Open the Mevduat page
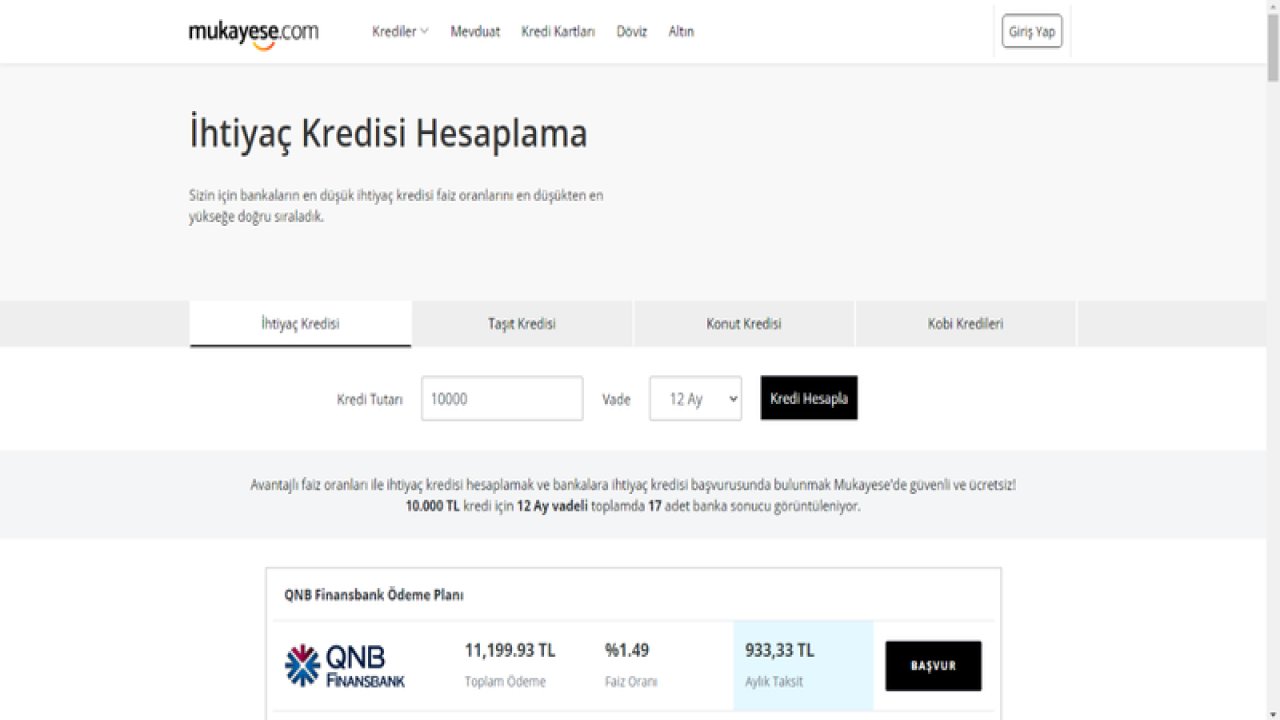Image resolution: width=1280 pixels, height=720 pixels. (x=475, y=31)
